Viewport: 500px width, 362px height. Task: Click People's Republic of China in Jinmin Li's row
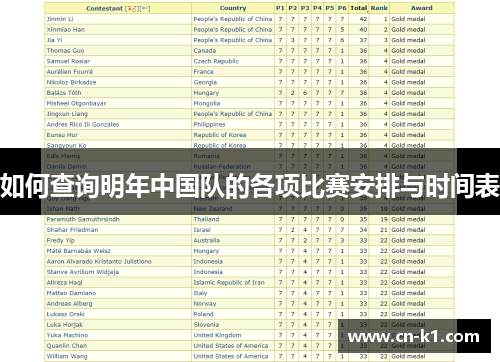click(x=233, y=19)
